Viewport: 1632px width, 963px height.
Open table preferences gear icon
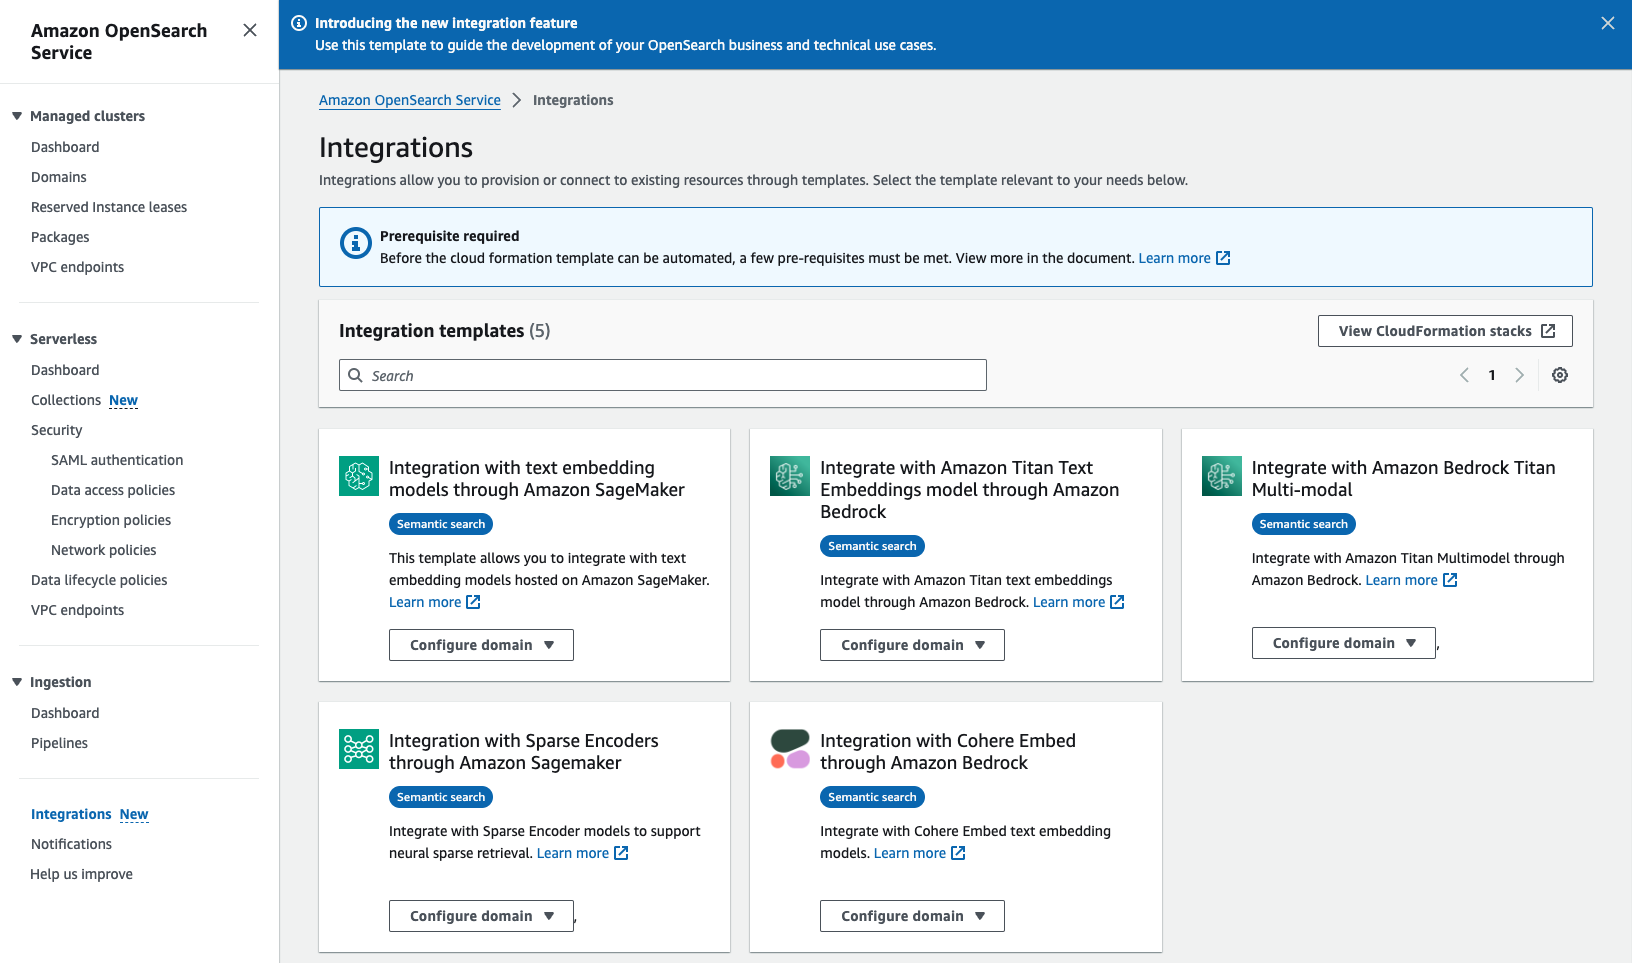pyautogui.click(x=1560, y=375)
